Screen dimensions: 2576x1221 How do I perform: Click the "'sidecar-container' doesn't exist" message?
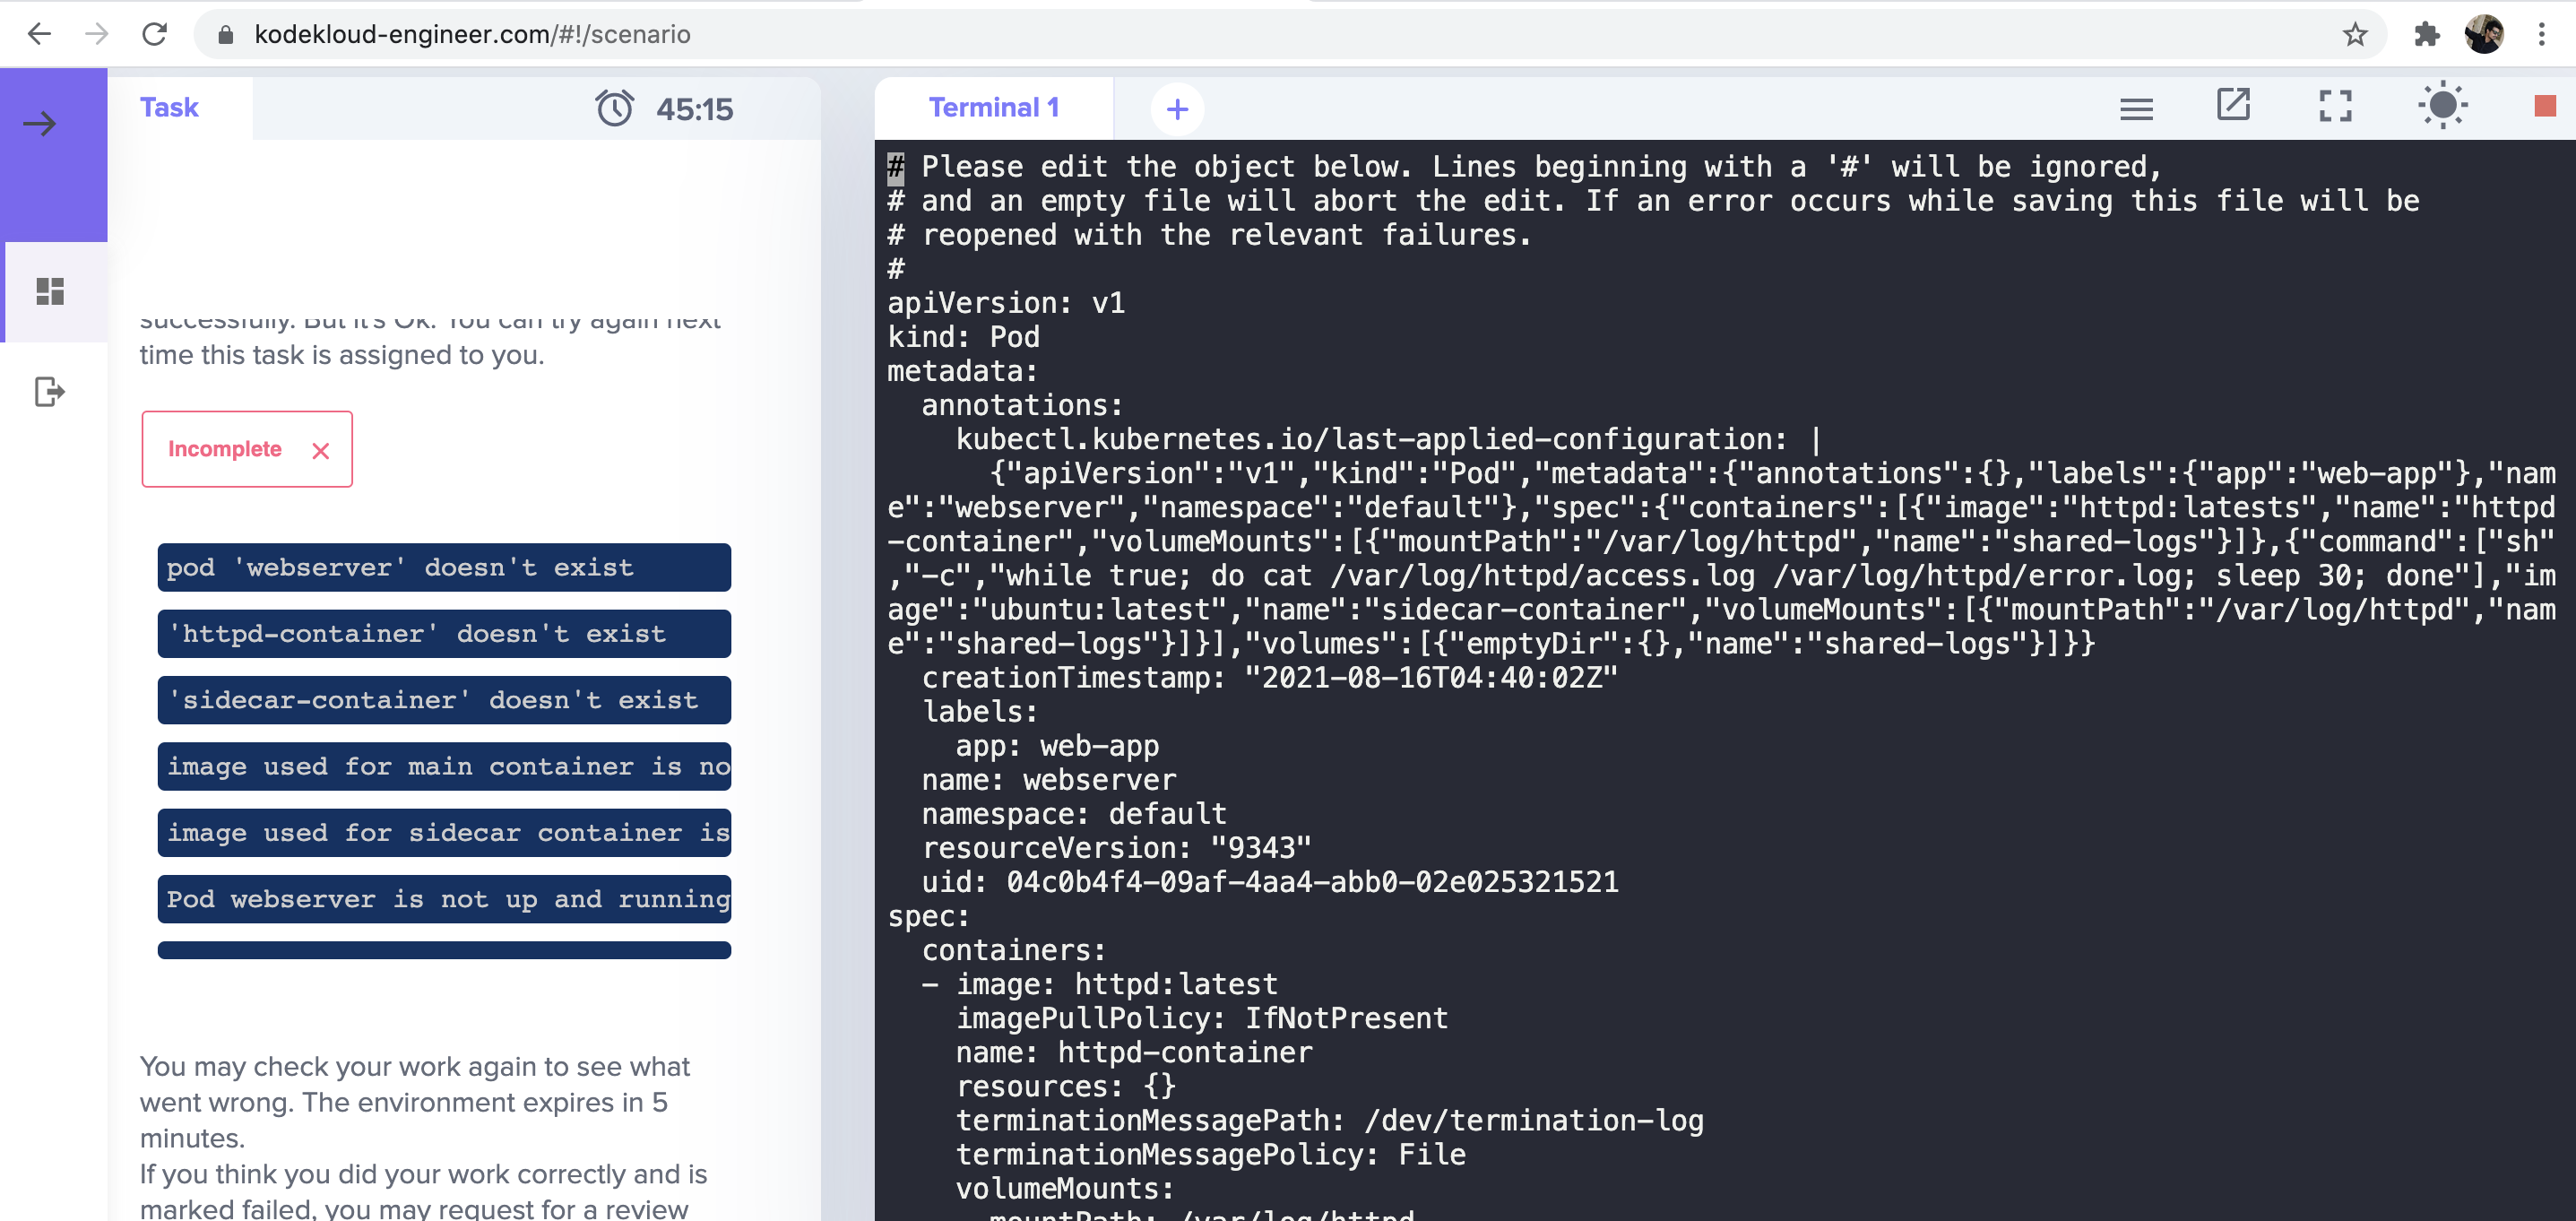[x=444, y=700]
